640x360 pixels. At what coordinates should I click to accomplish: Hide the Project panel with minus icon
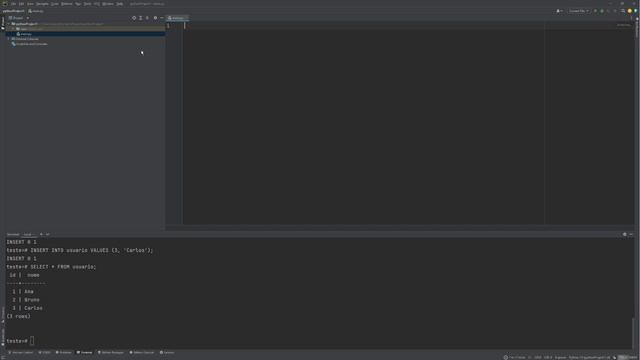tap(162, 18)
